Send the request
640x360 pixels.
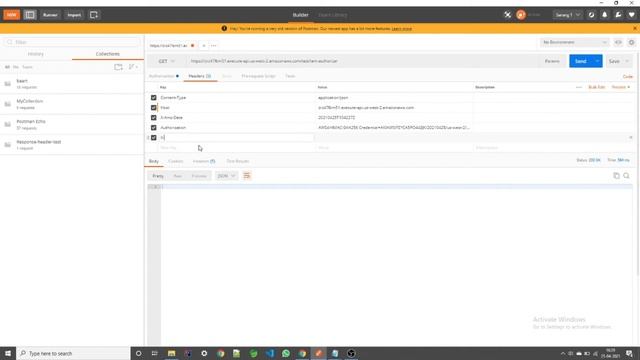point(581,61)
